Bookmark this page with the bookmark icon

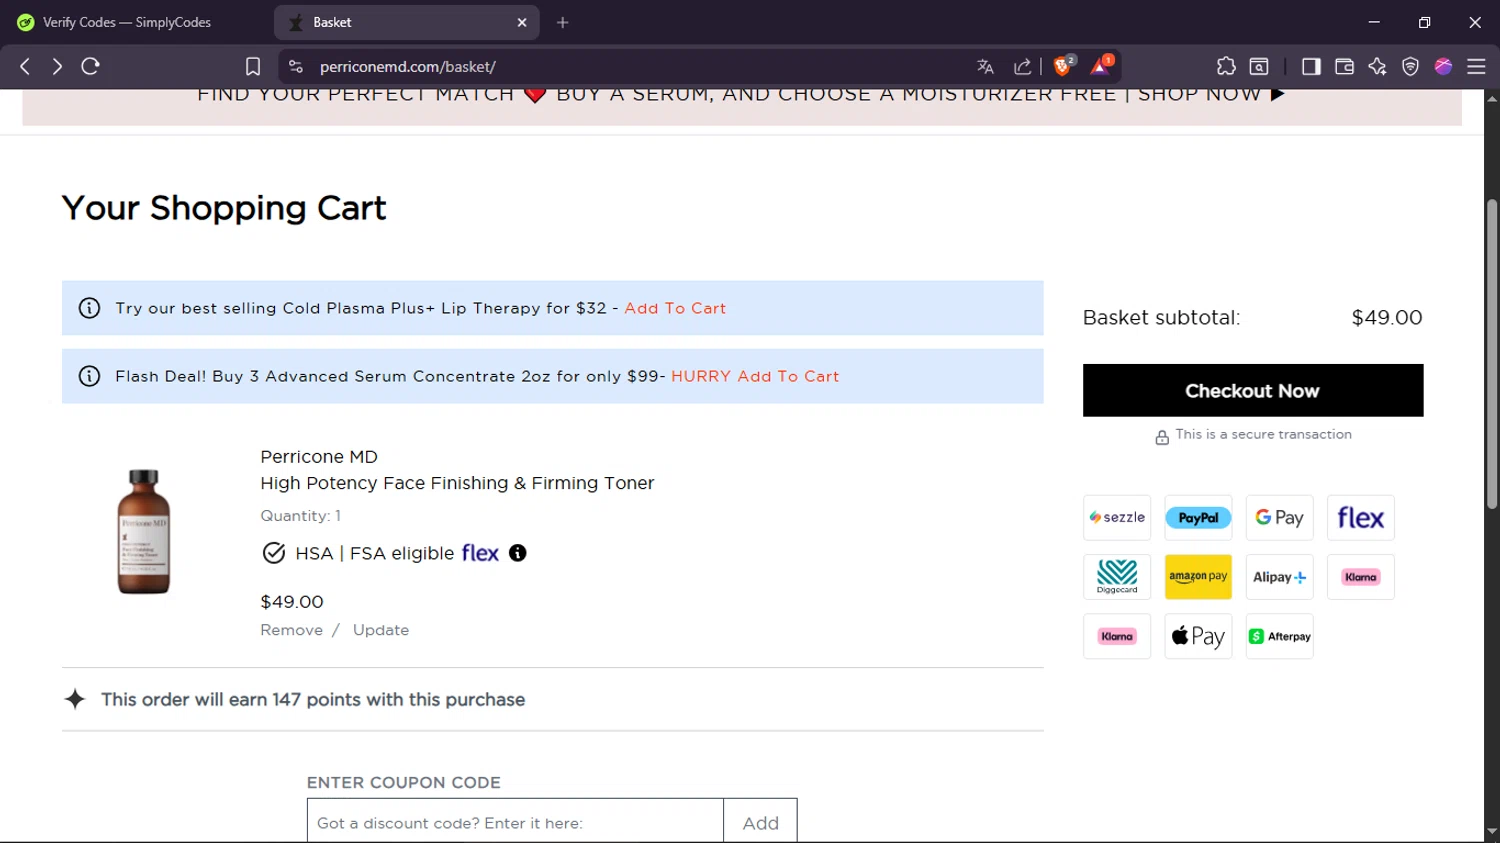[253, 66]
